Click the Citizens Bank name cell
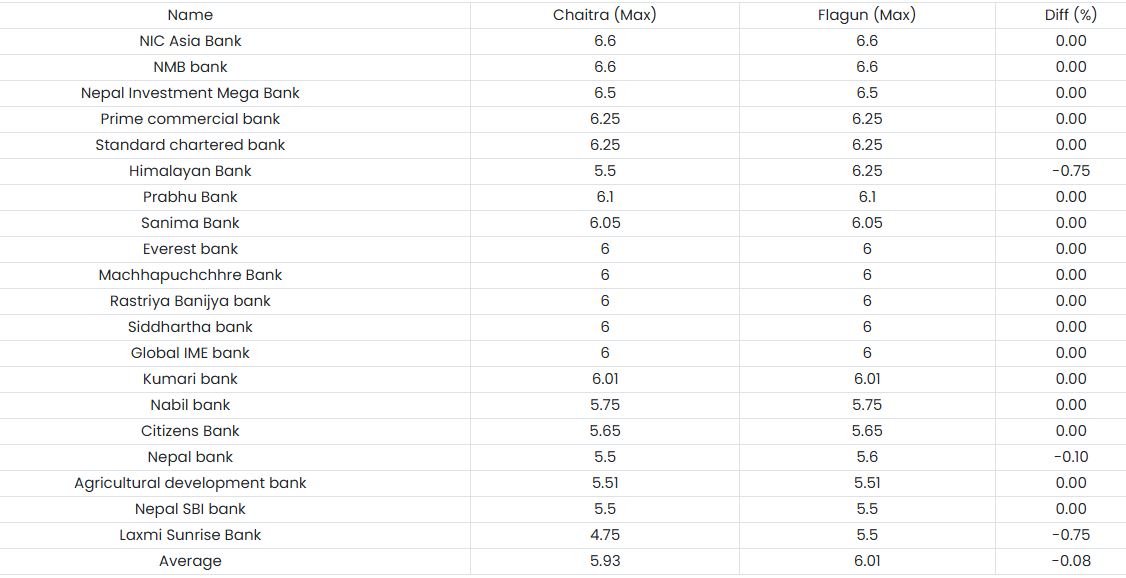The height and width of the screenshot is (578, 1126). [x=190, y=431]
